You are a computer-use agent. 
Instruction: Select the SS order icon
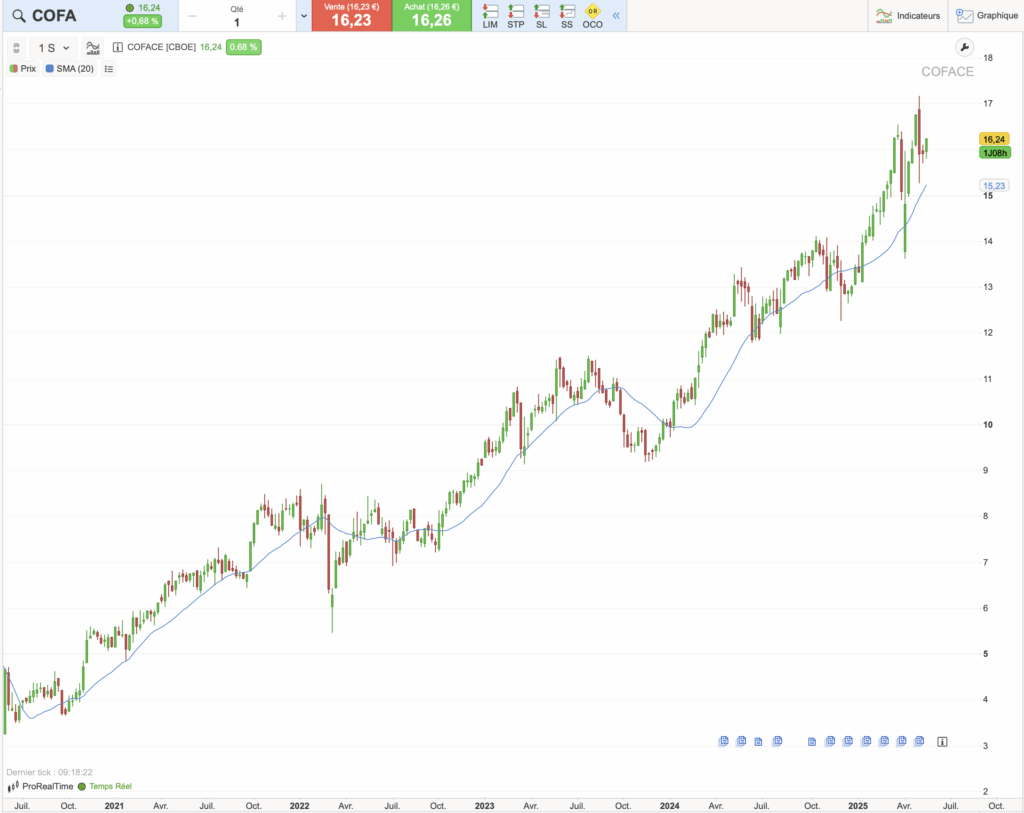[567, 16]
